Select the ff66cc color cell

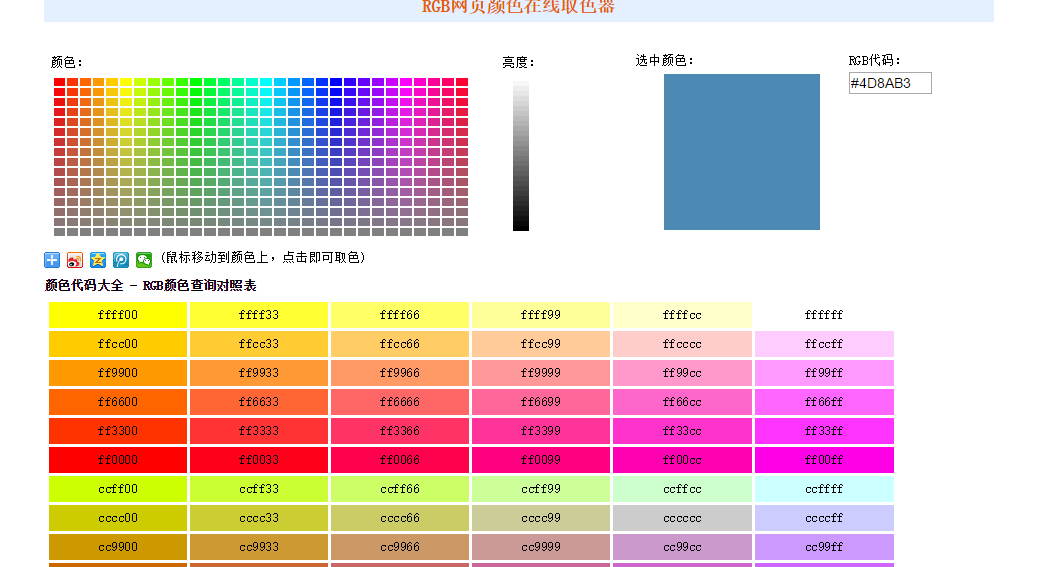pyautogui.click(x=682, y=402)
